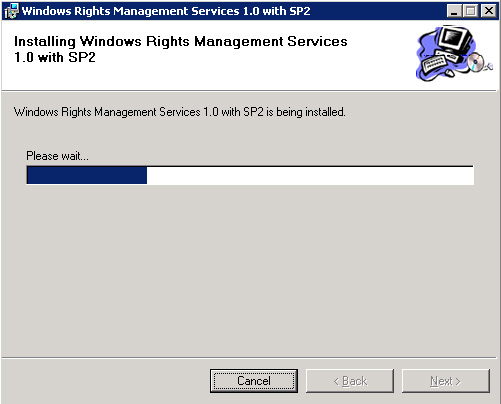Click the "1.0 with SP2" heading line
Image resolution: width=501 pixels, height=404 pixels.
[55, 57]
